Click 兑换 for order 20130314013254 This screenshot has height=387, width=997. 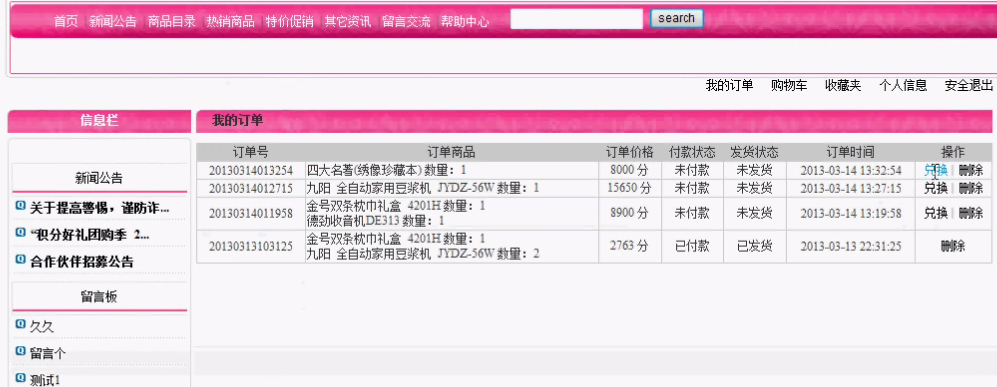click(935, 170)
